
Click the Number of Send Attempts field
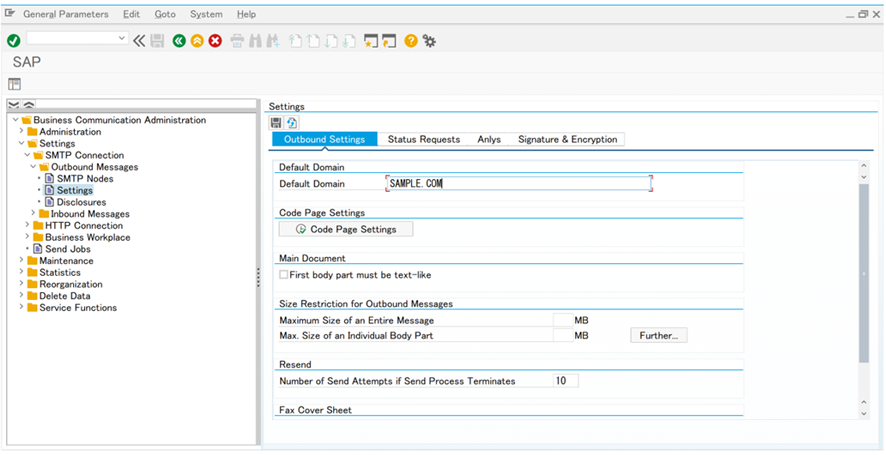[x=566, y=381]
